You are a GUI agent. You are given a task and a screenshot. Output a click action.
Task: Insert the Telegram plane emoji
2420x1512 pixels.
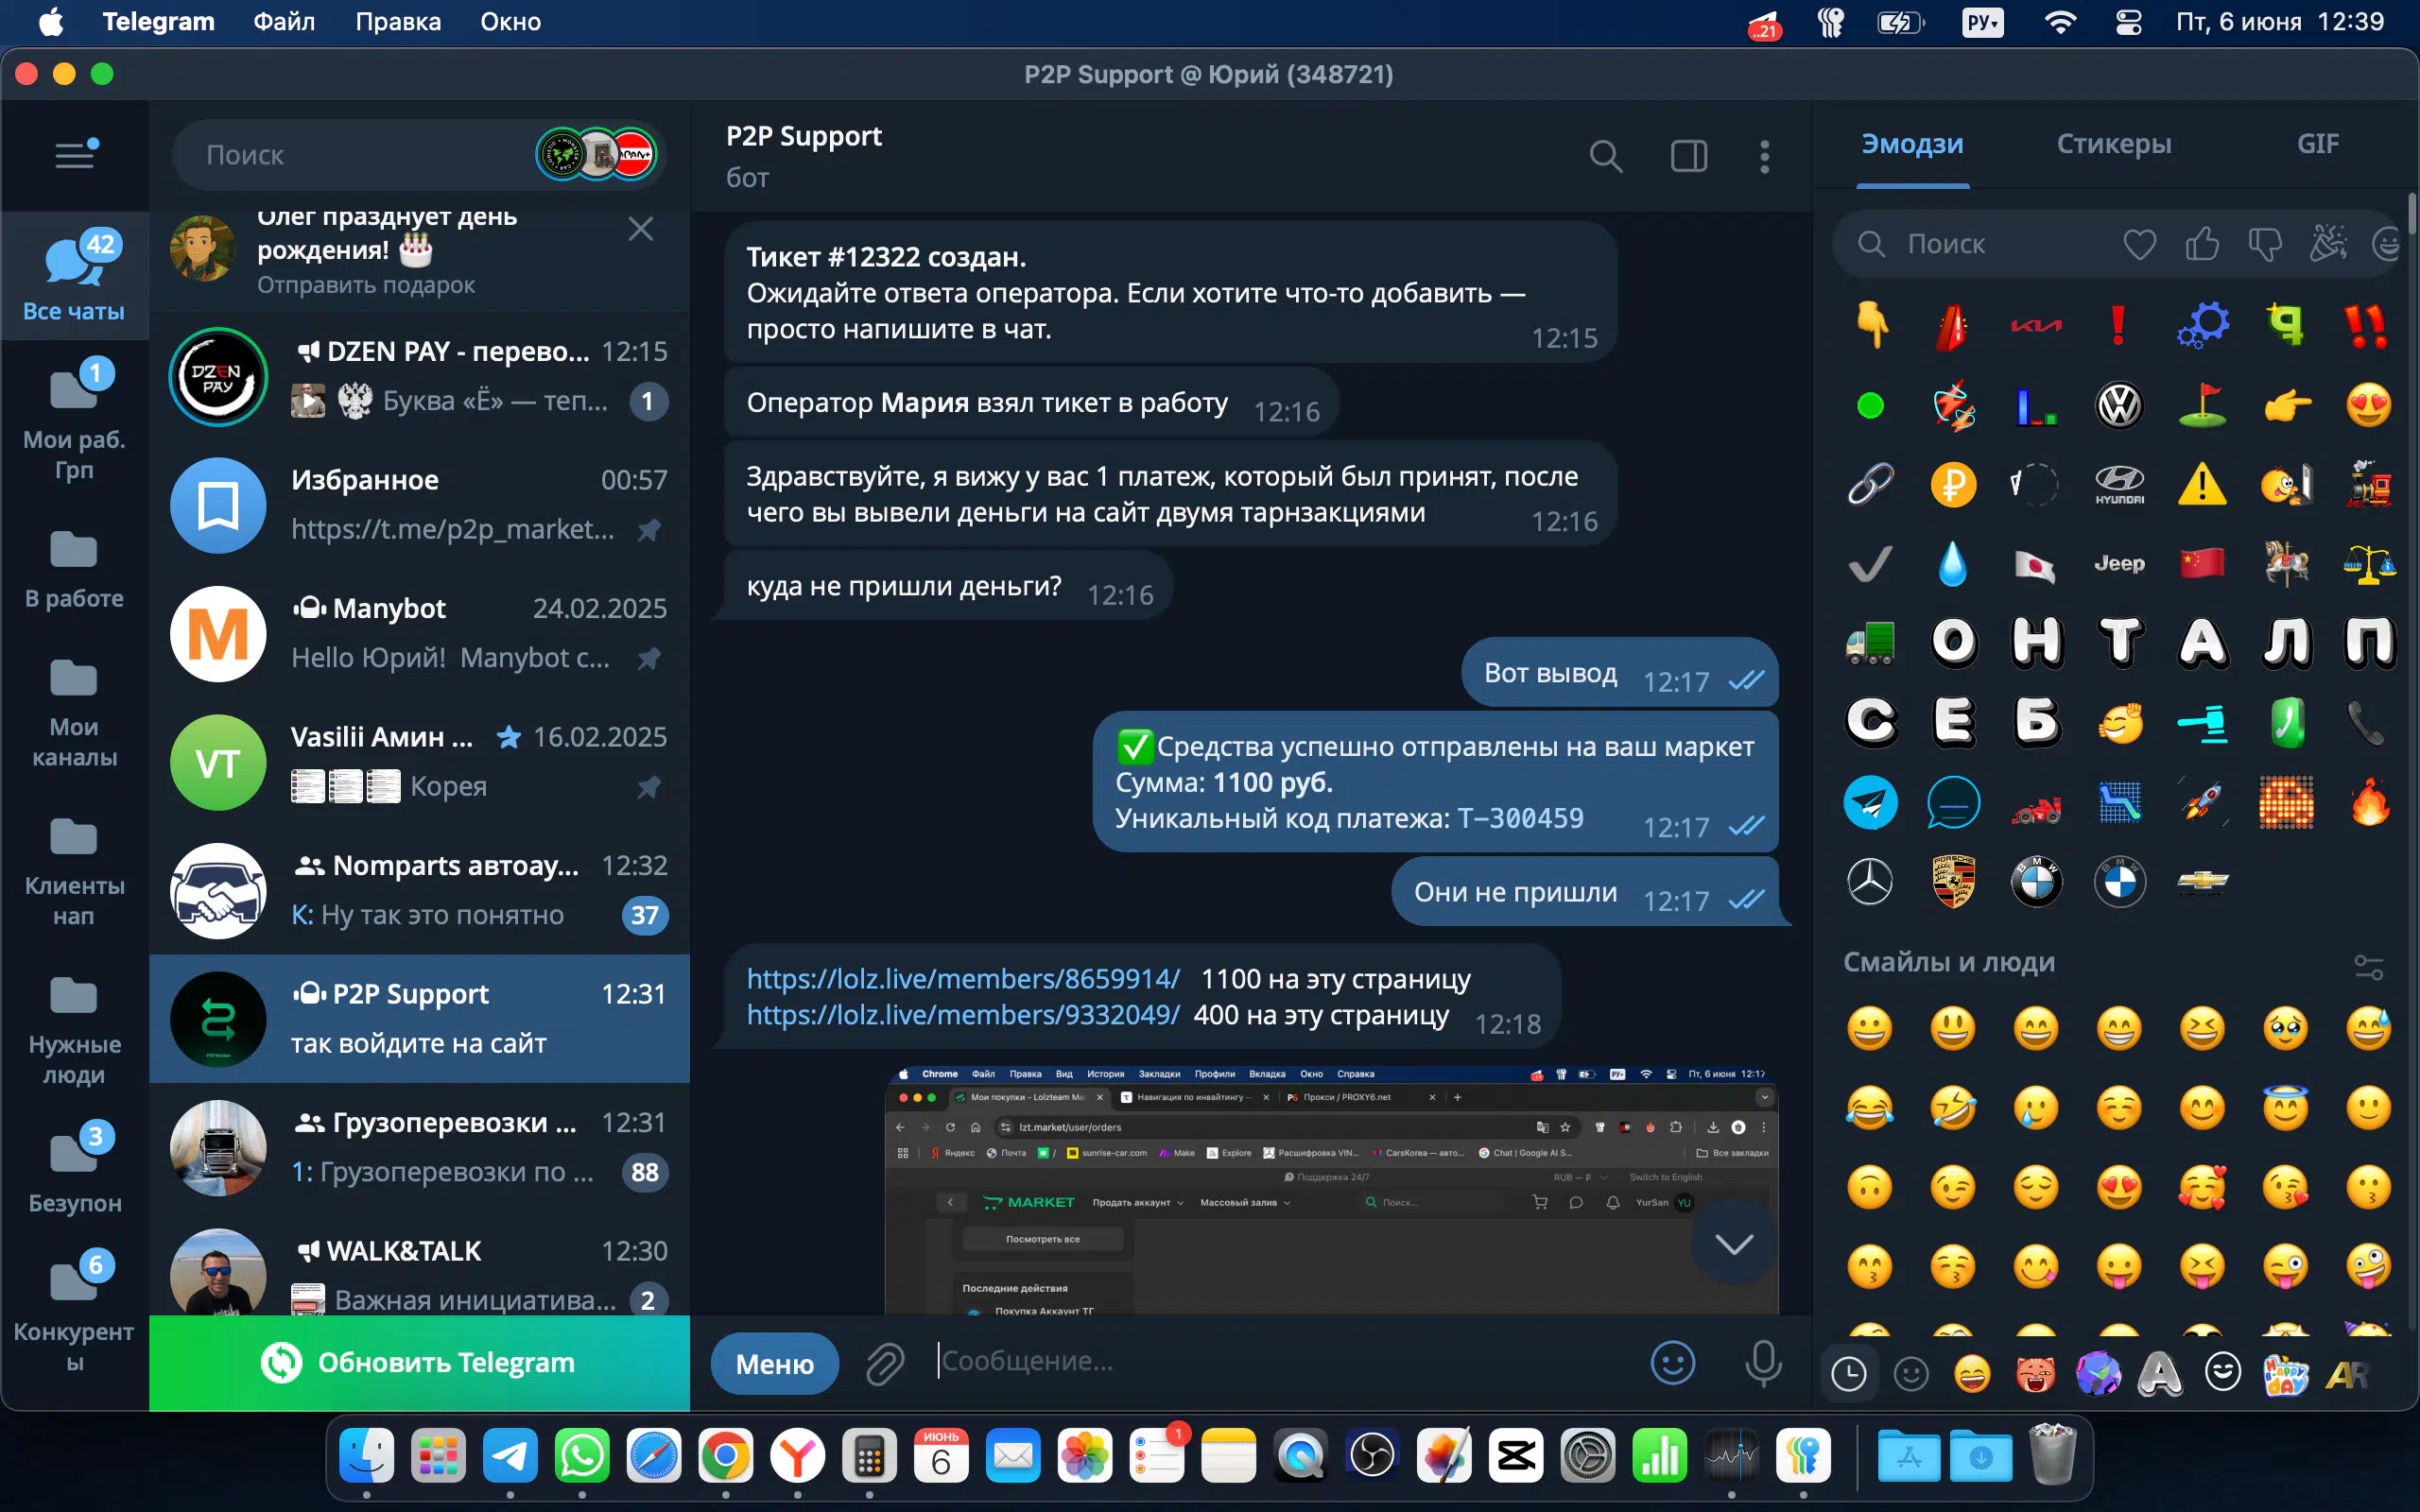pos(1870,802)
